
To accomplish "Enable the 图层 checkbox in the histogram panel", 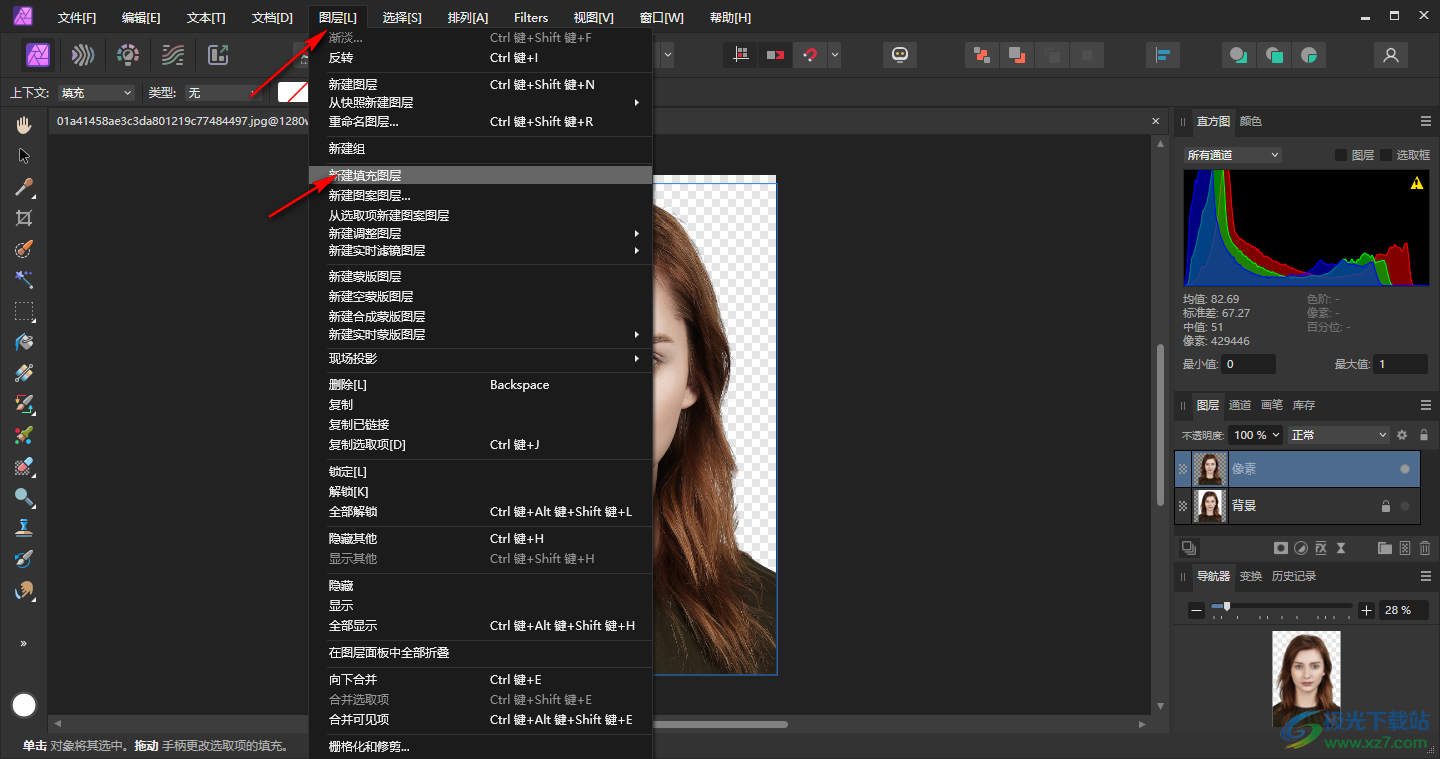I will tap(1341, 155).
